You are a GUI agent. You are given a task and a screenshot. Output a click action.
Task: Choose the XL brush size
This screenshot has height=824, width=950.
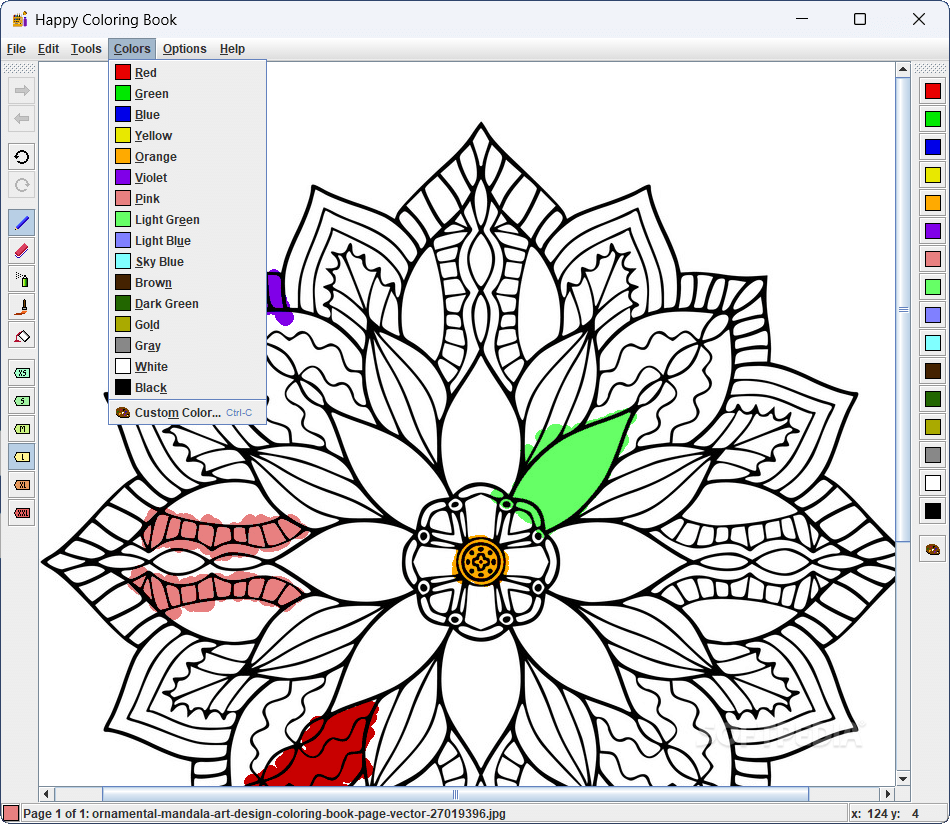click(x=22, y=485)
